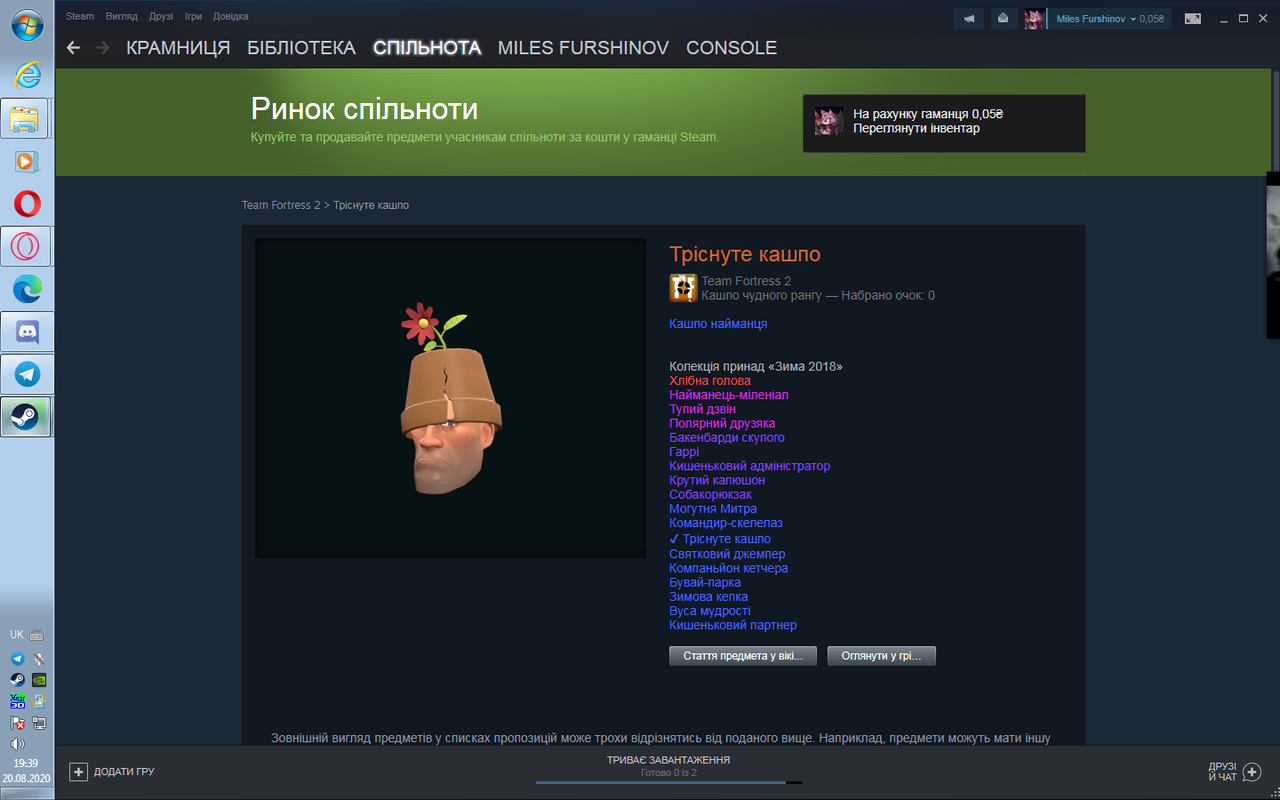Screen dimensions: 1280x800
Task: Select checked Тріснуте кашпо list entry
Action: (720, 539)
